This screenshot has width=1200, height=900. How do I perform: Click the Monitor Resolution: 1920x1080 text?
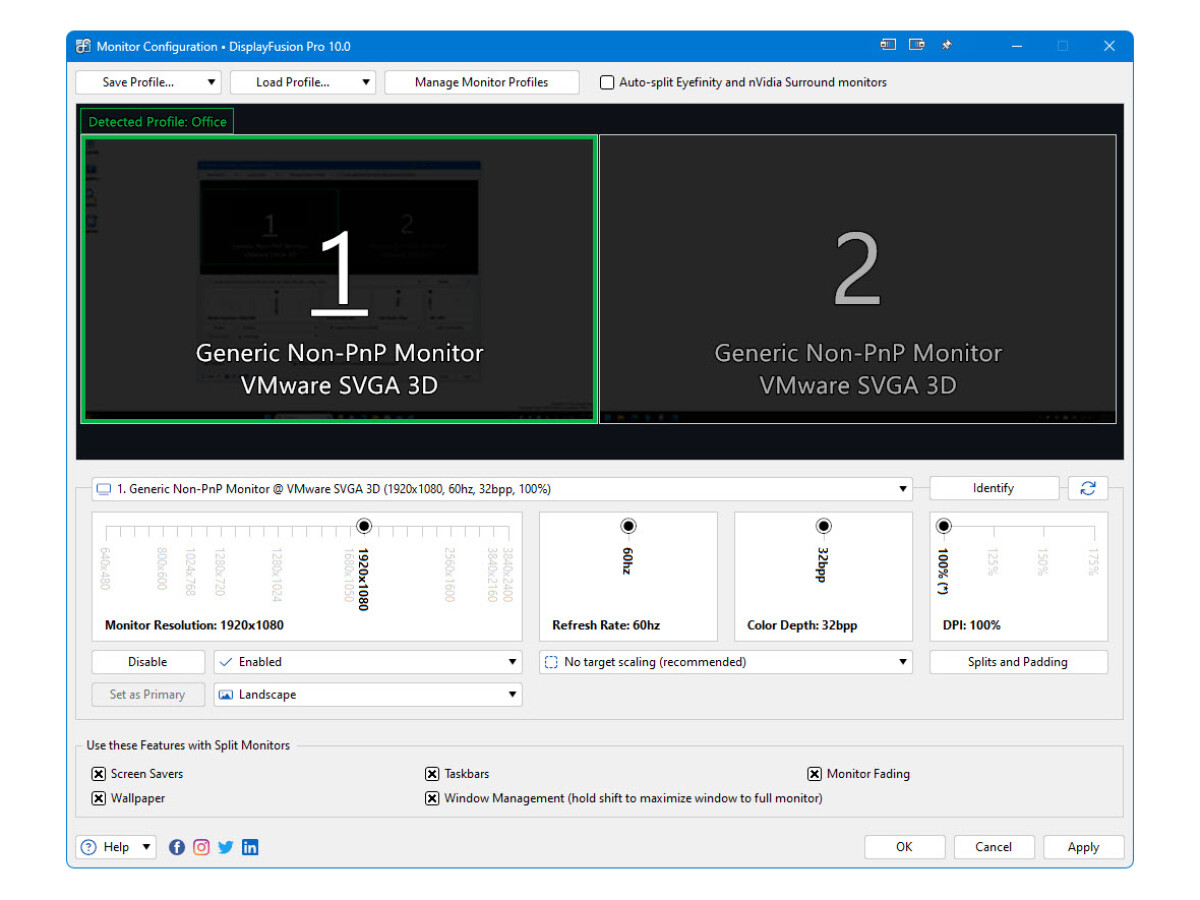(x=194, y=625)
